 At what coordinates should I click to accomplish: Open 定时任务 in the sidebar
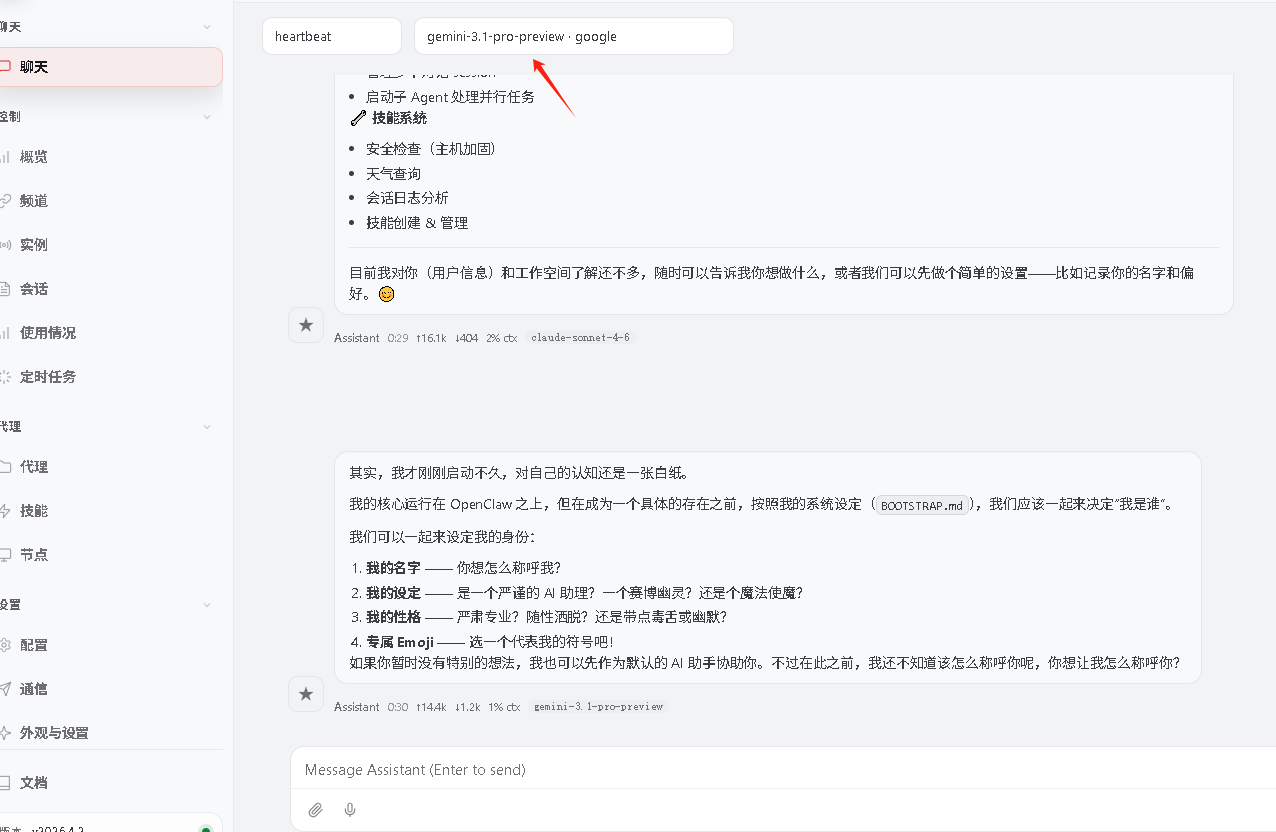pyautogui.click(x=47, y=377)
